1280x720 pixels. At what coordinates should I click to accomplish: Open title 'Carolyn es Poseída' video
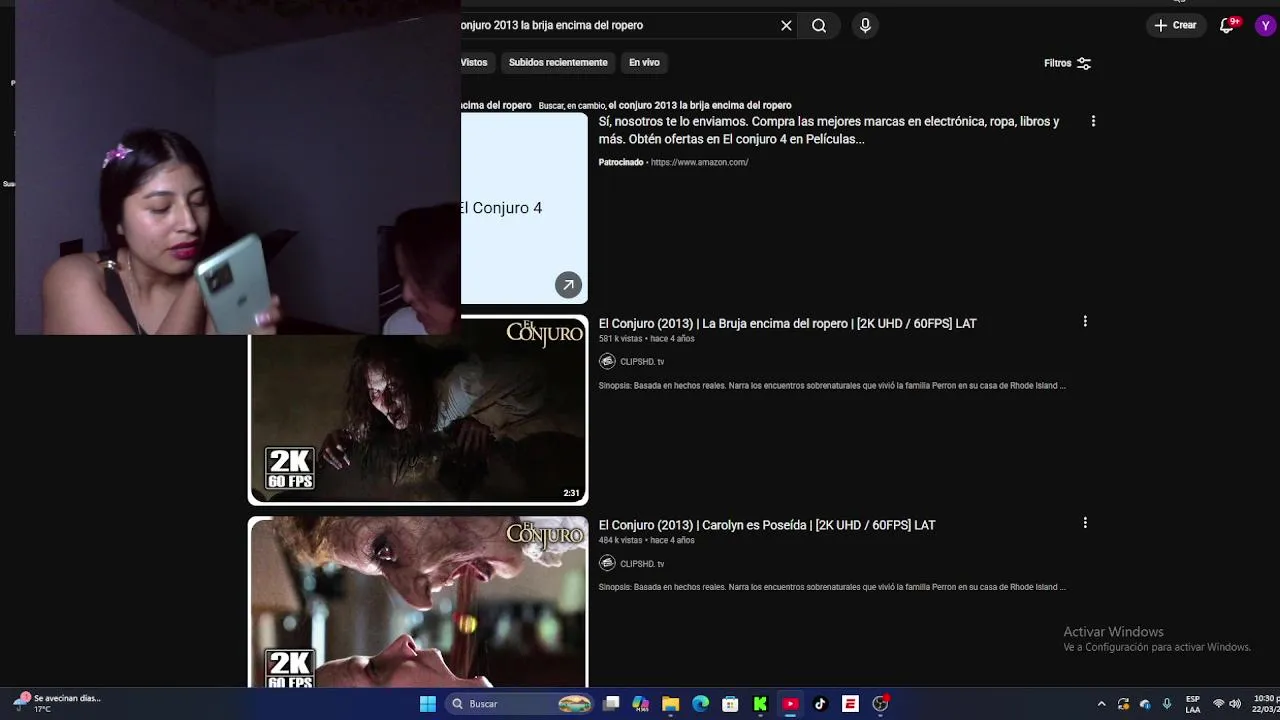tap(767, 525)
